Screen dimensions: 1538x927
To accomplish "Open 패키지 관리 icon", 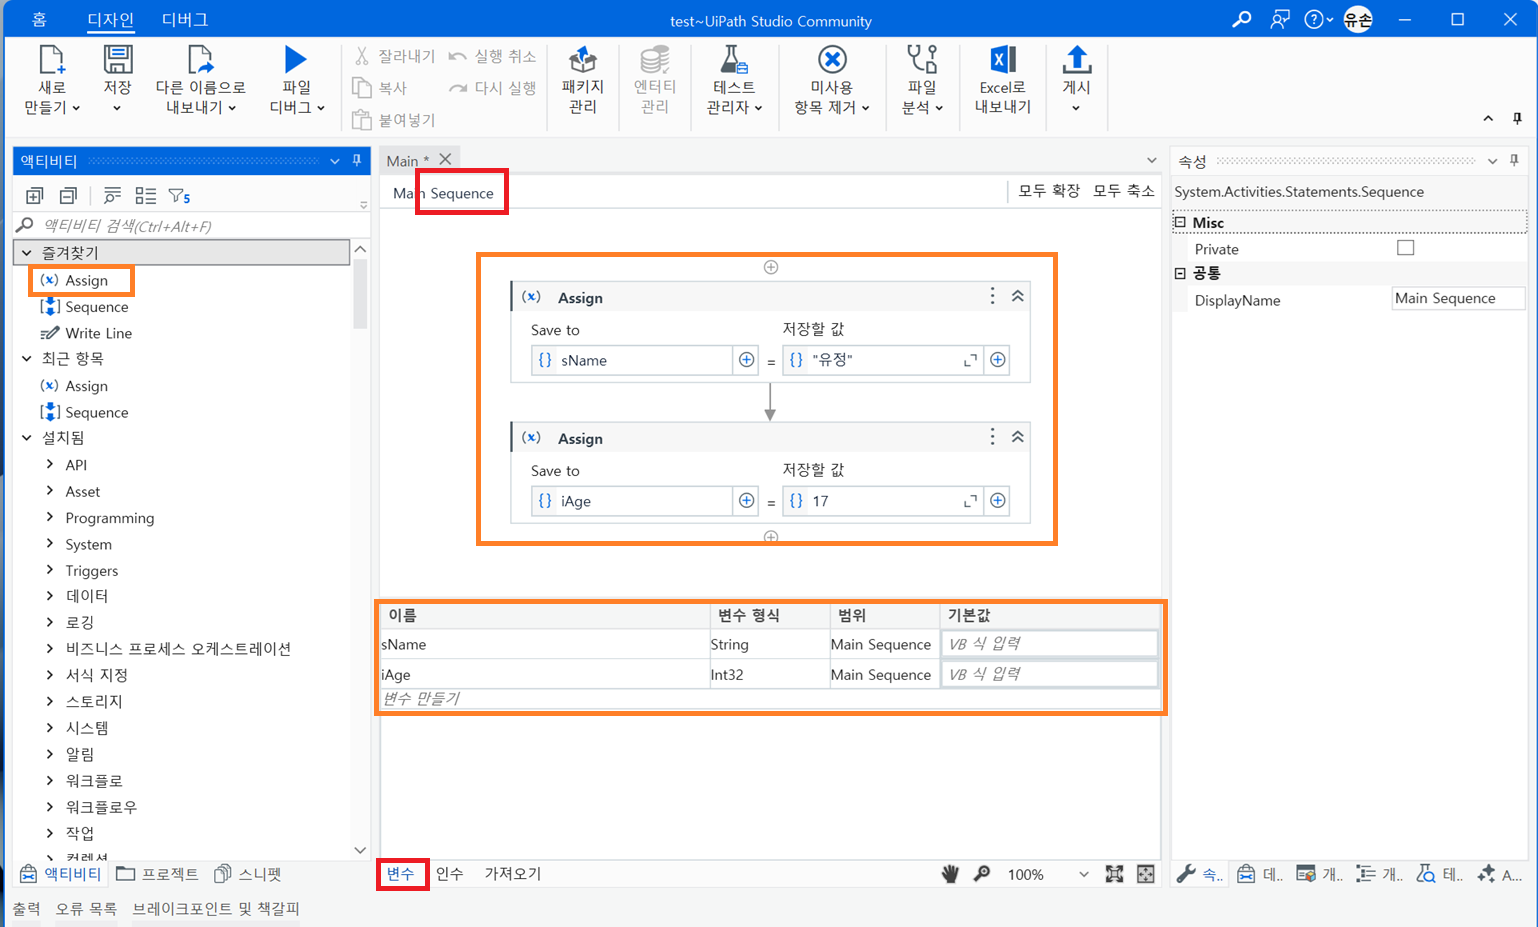I will [583, 60].
